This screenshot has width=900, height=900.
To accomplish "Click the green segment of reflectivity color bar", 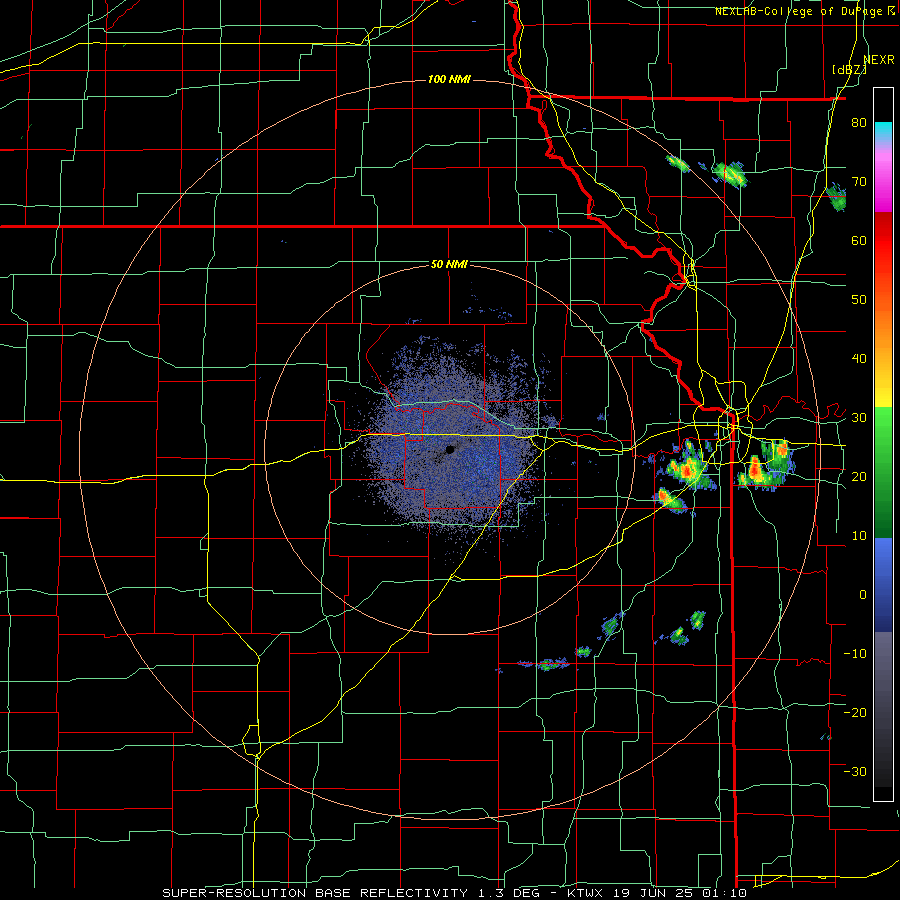I will click(883, 472).
